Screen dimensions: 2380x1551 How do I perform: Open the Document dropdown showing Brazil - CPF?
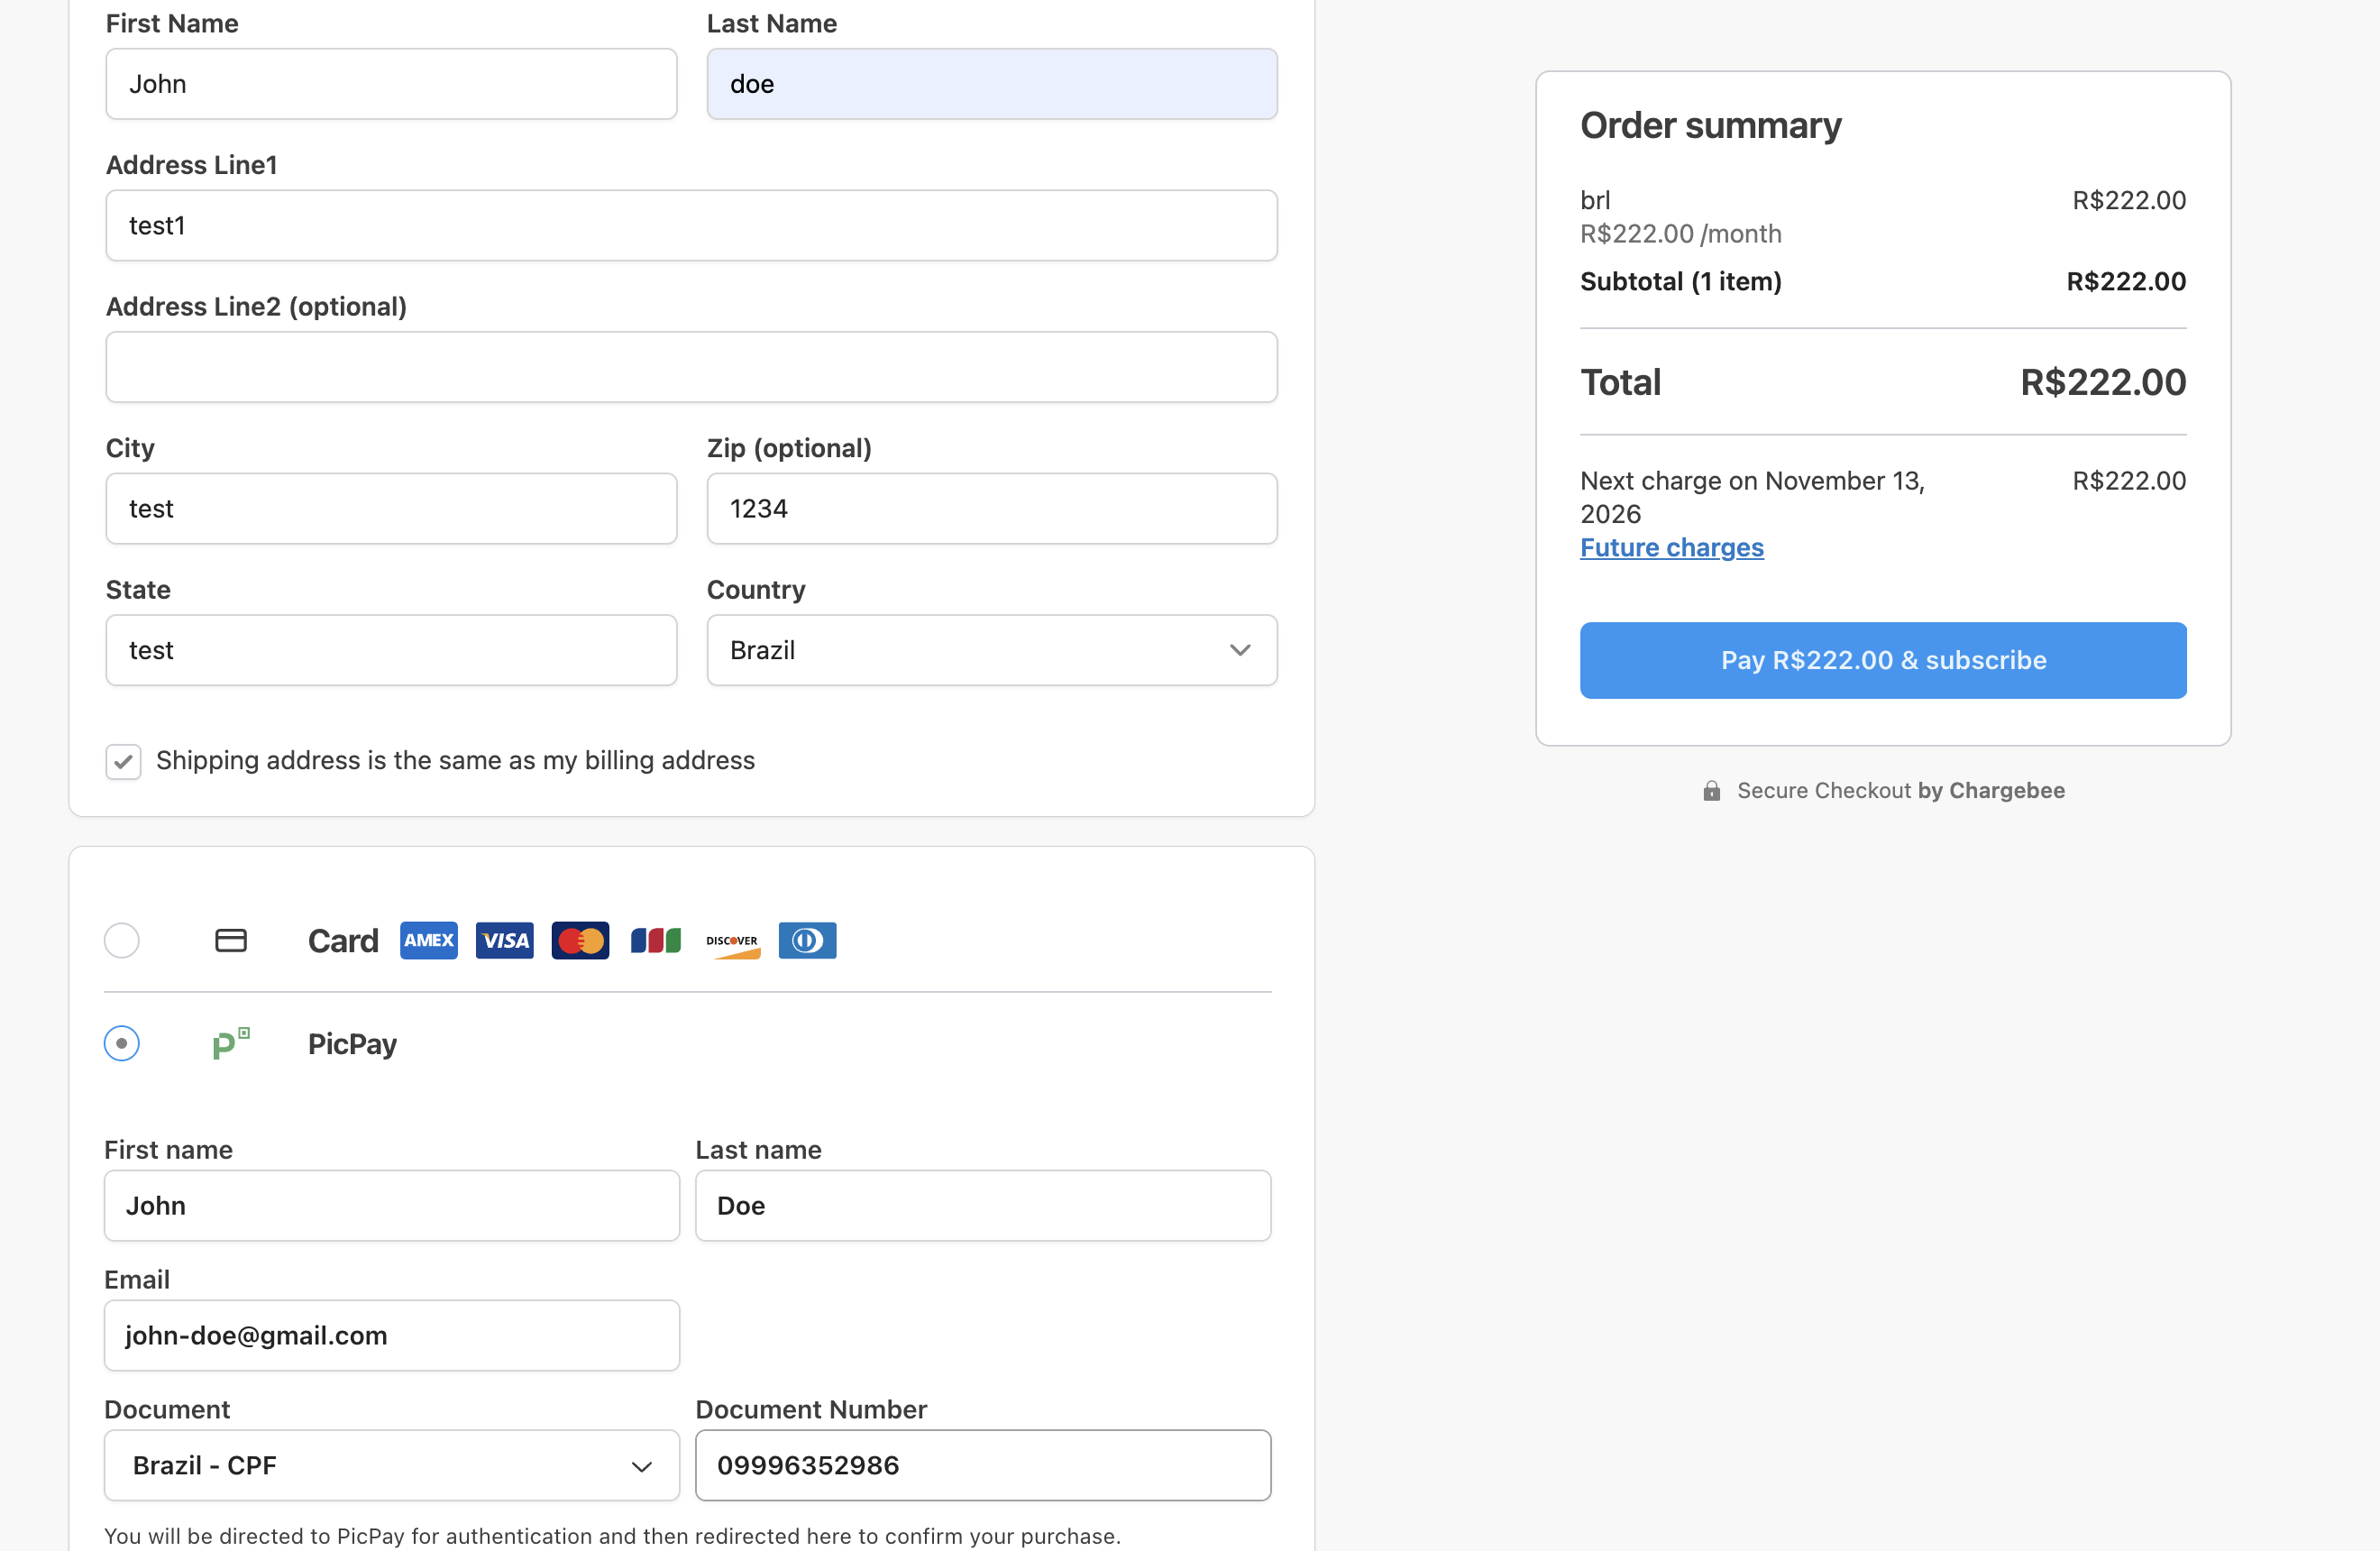click(392, 1465)
